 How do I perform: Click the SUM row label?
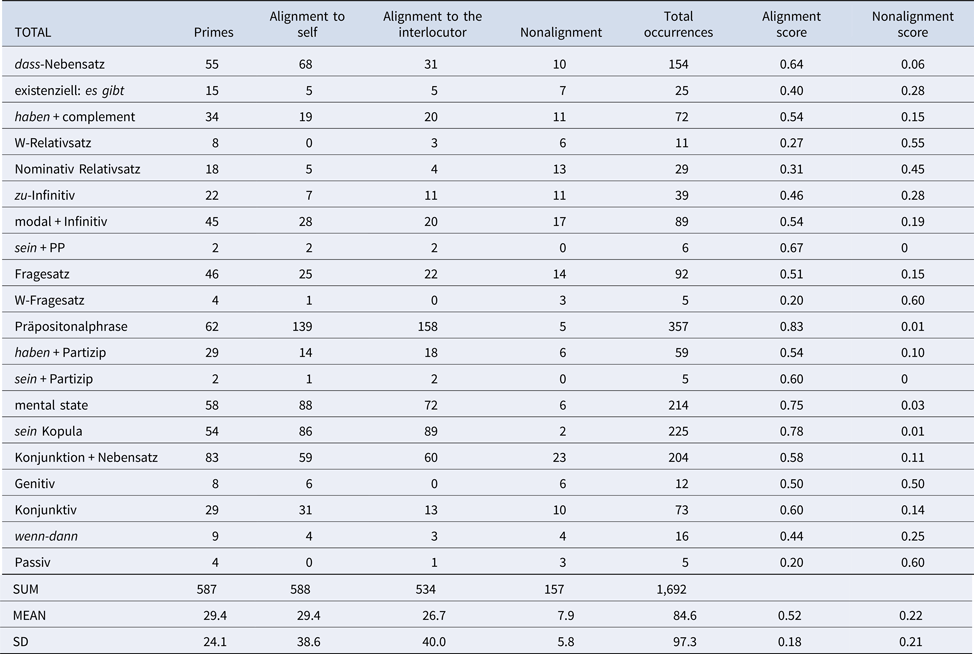click(30, 587)
